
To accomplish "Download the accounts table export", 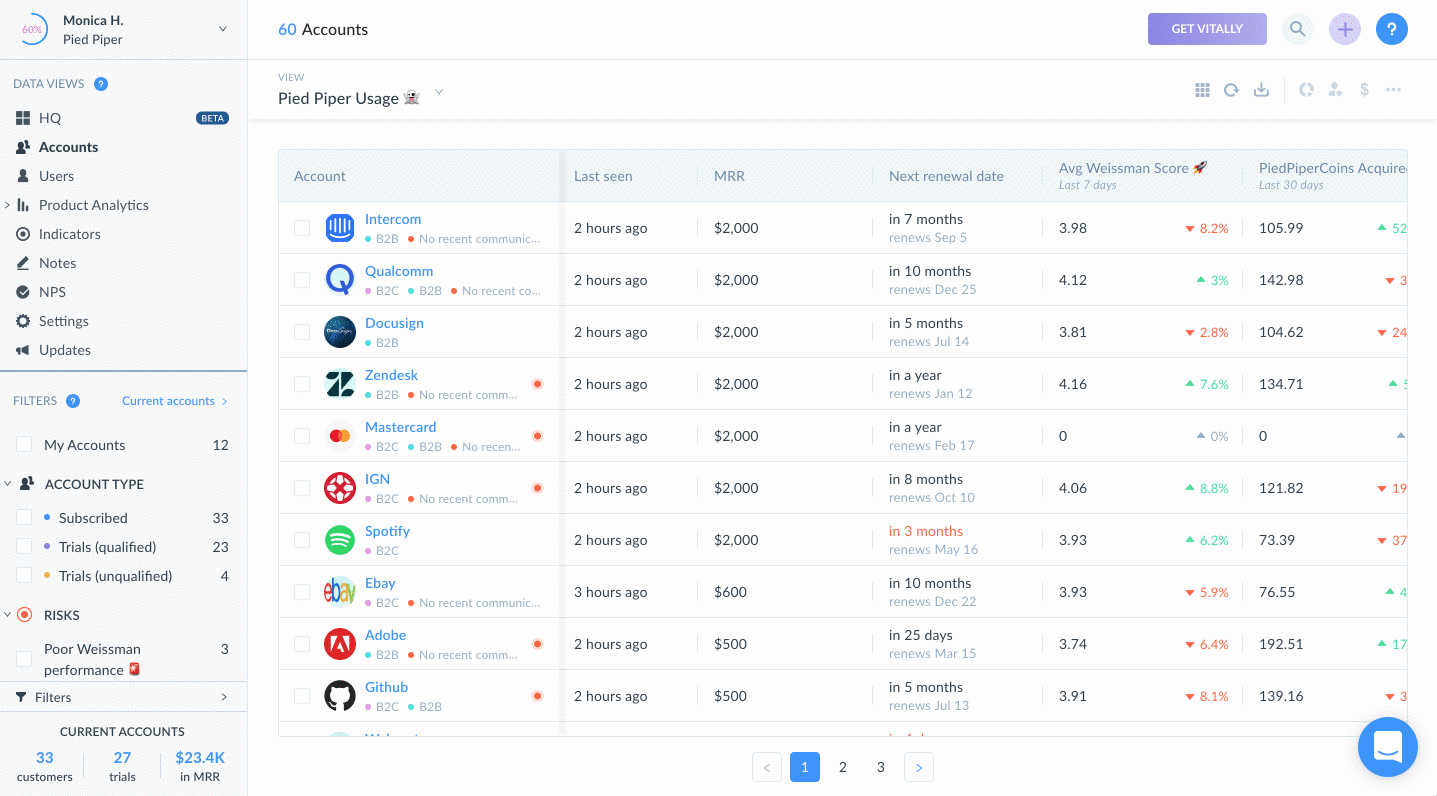I will [x=1262, y=90].
